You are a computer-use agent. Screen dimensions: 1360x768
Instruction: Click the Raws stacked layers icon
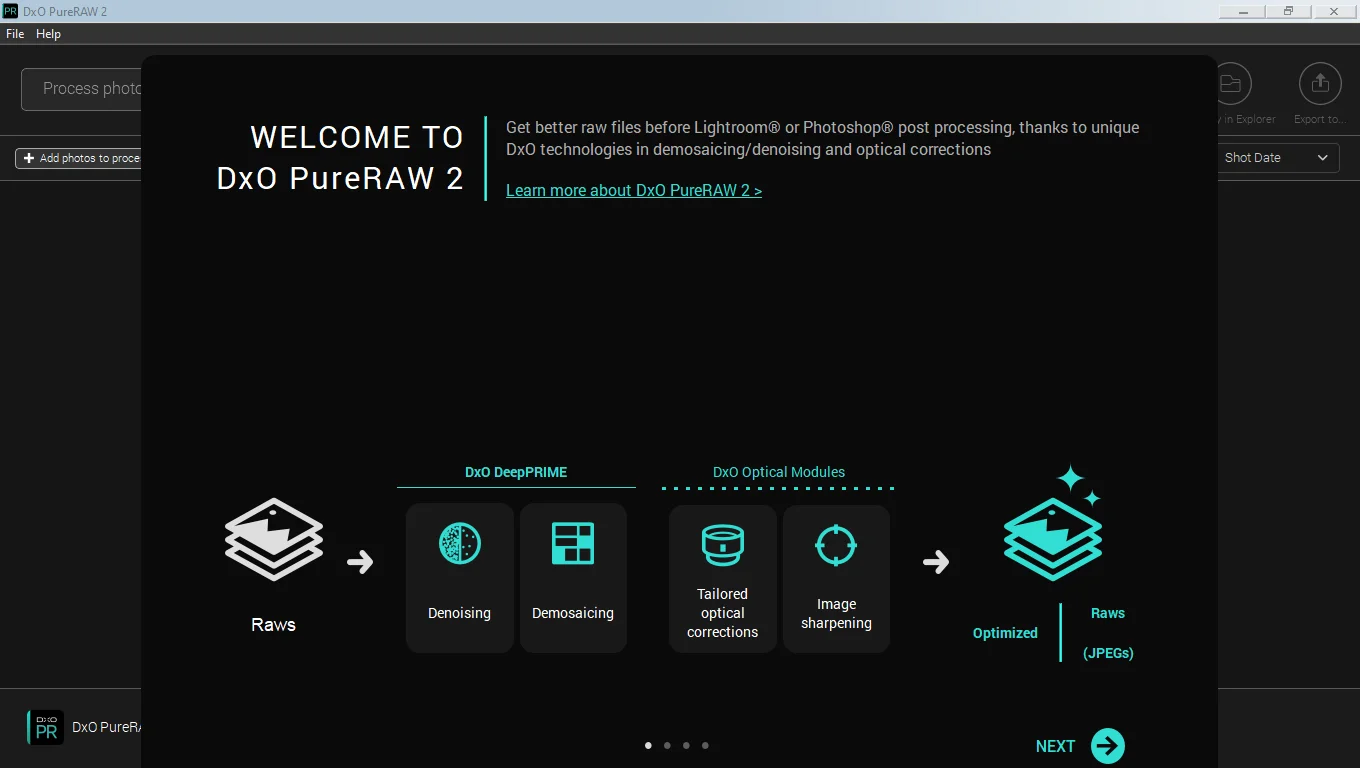(x=274, y=540)
